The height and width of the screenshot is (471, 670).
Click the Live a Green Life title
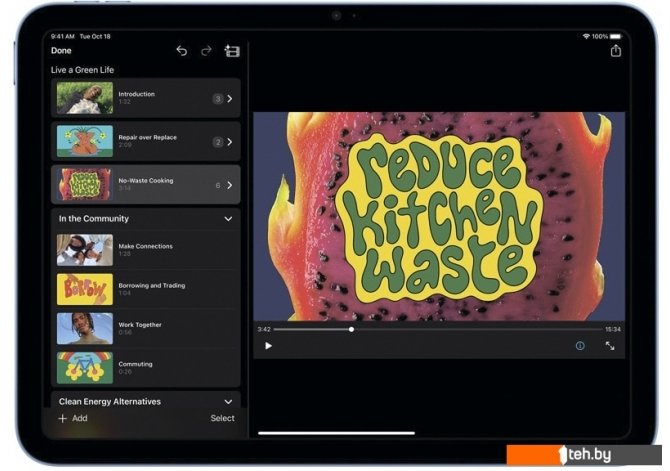[82, 70]
